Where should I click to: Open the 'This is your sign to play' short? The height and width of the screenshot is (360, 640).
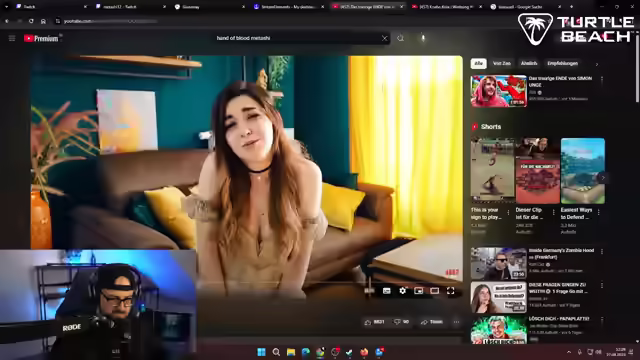pyautogui.click(x=492, y=171)
